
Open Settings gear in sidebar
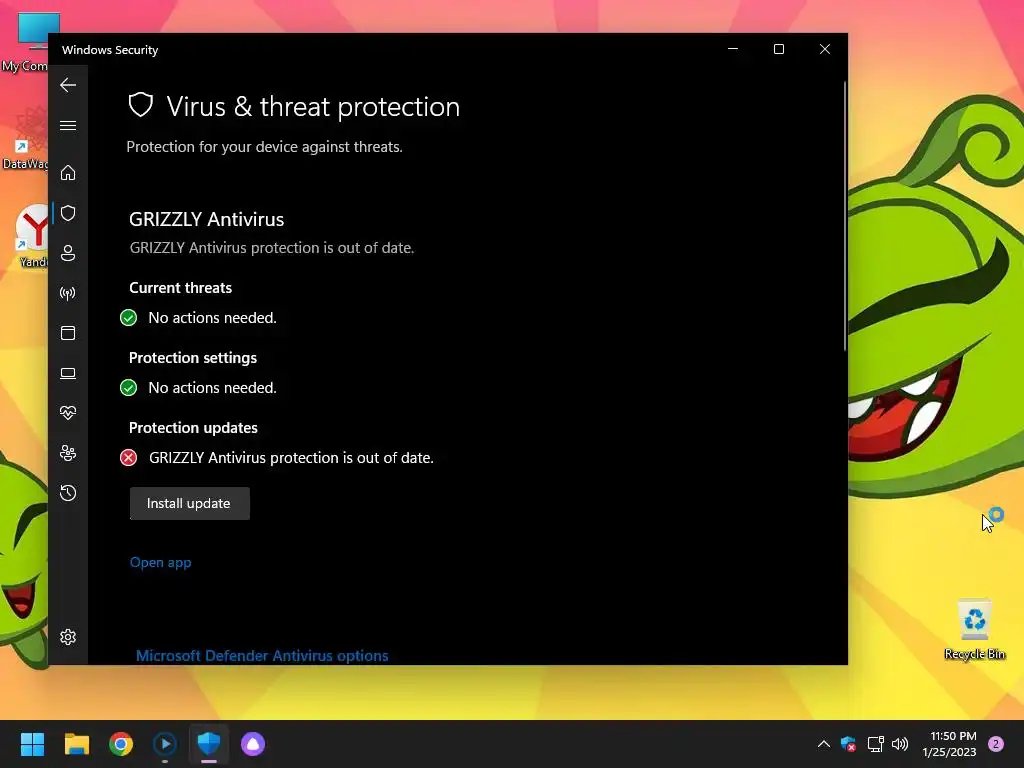[x=68, y=637]
